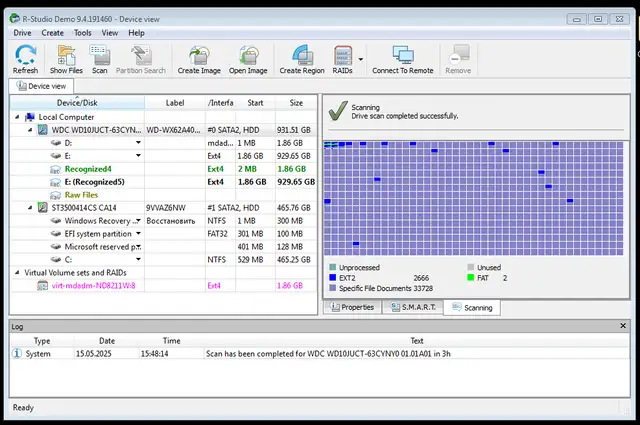The width and height of the screenshot is (640, 425).
Task: Open the dropdown arrow on the E: row
Action: point(138,156)
